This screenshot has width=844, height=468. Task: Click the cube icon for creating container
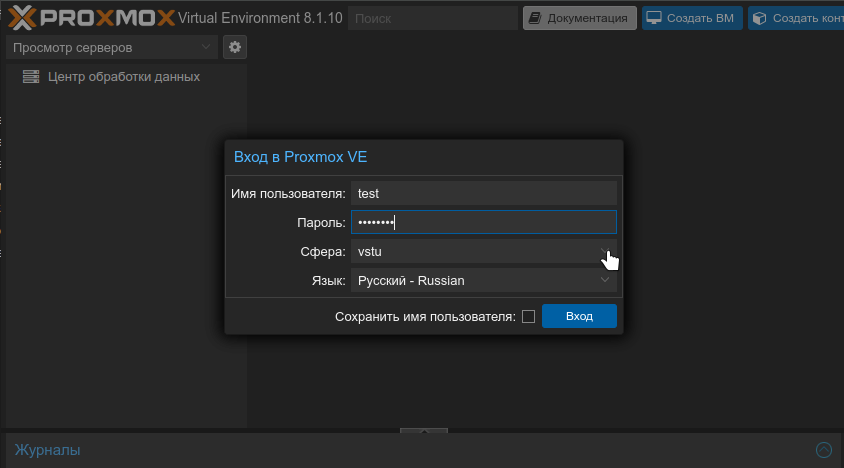tap(759, 18)
